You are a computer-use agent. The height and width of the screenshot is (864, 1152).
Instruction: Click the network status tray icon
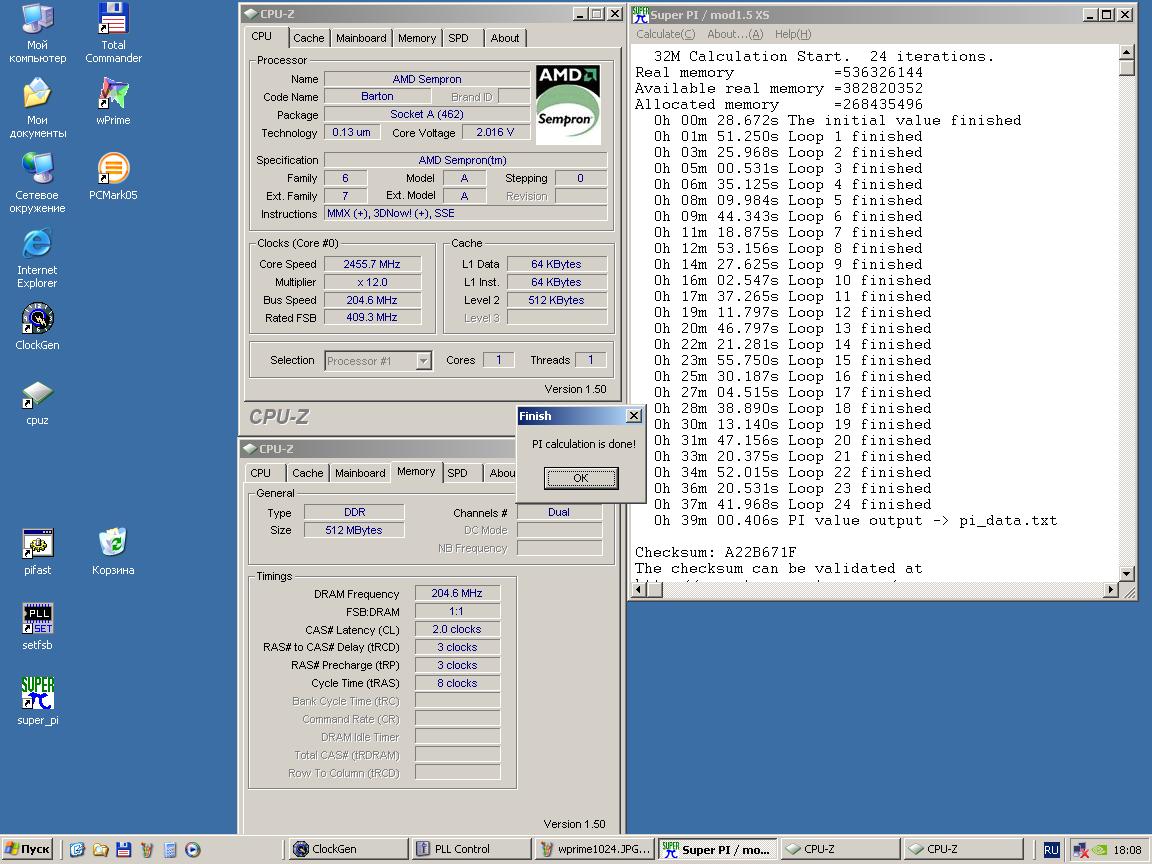coord(1080,850)
